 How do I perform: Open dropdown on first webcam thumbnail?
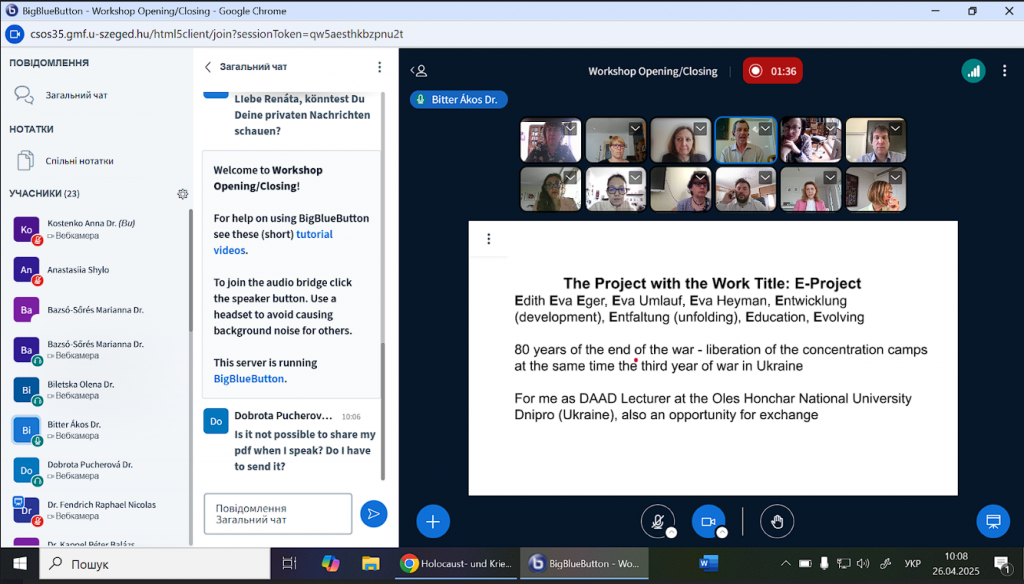tap(570, 128)
